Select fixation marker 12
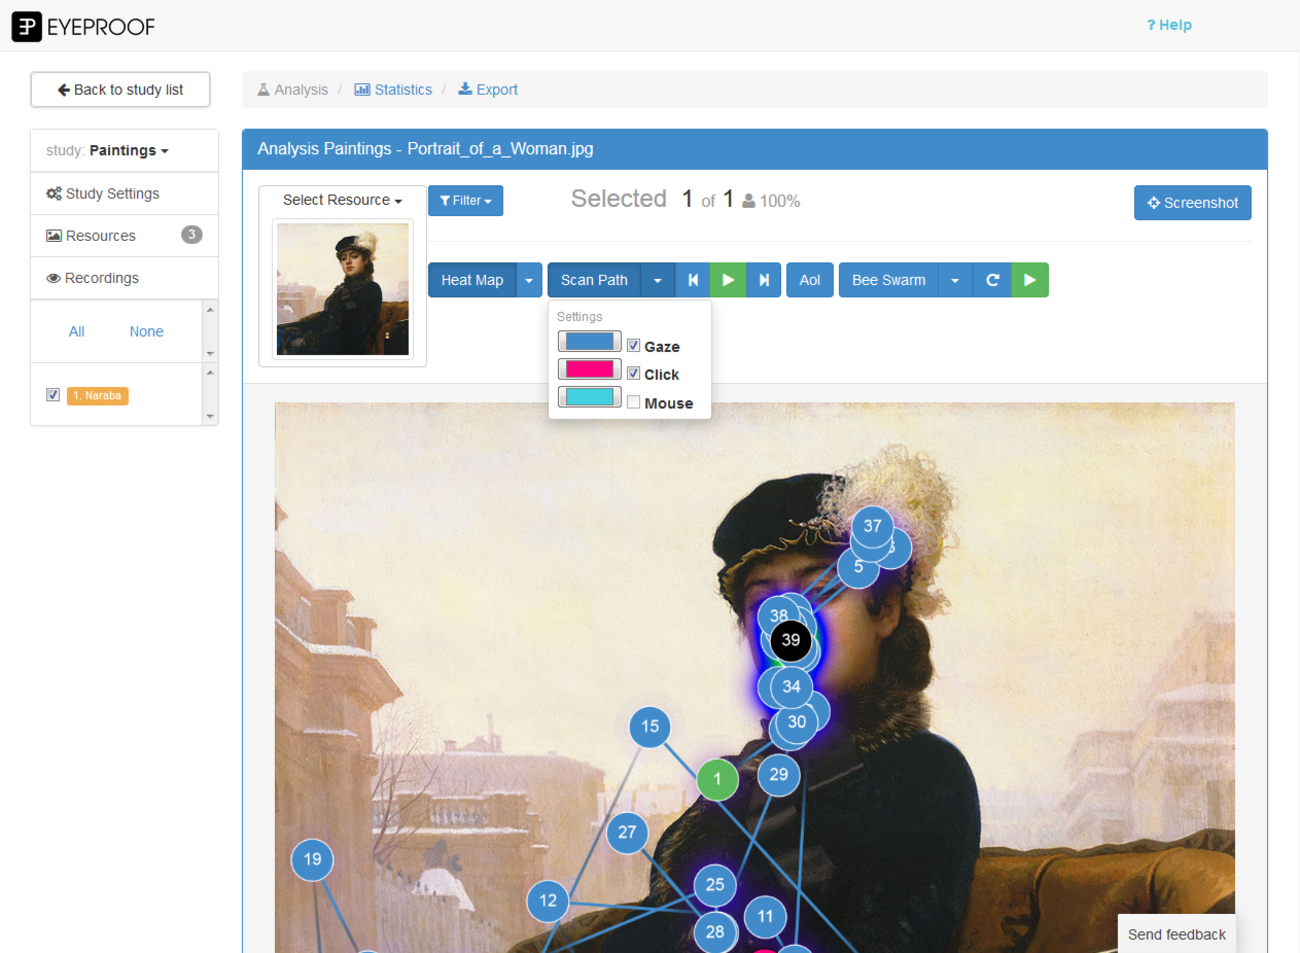 [x=548, y=901]
